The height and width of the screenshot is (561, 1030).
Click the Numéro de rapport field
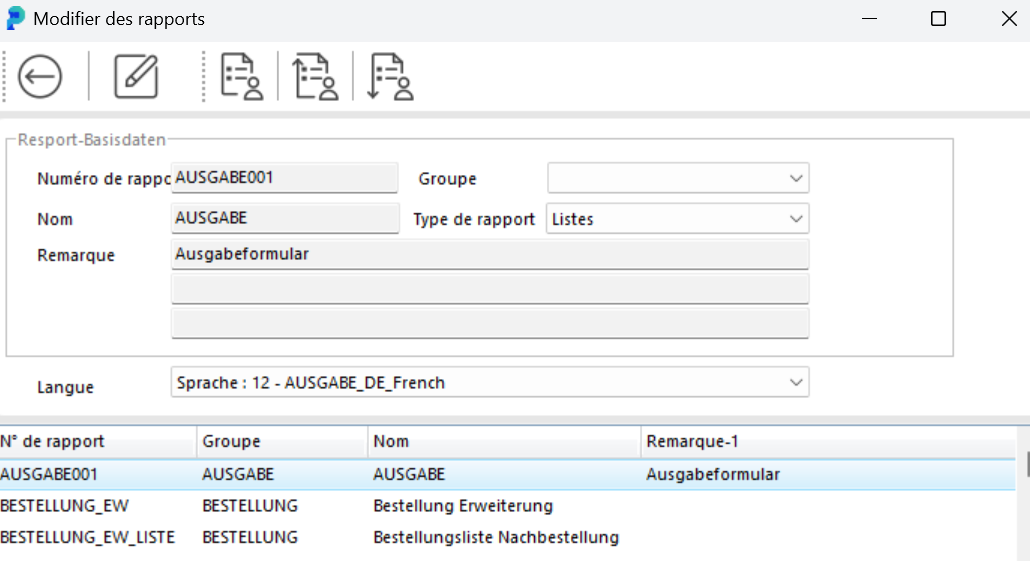pyautogui.click(x=285, y=178)
